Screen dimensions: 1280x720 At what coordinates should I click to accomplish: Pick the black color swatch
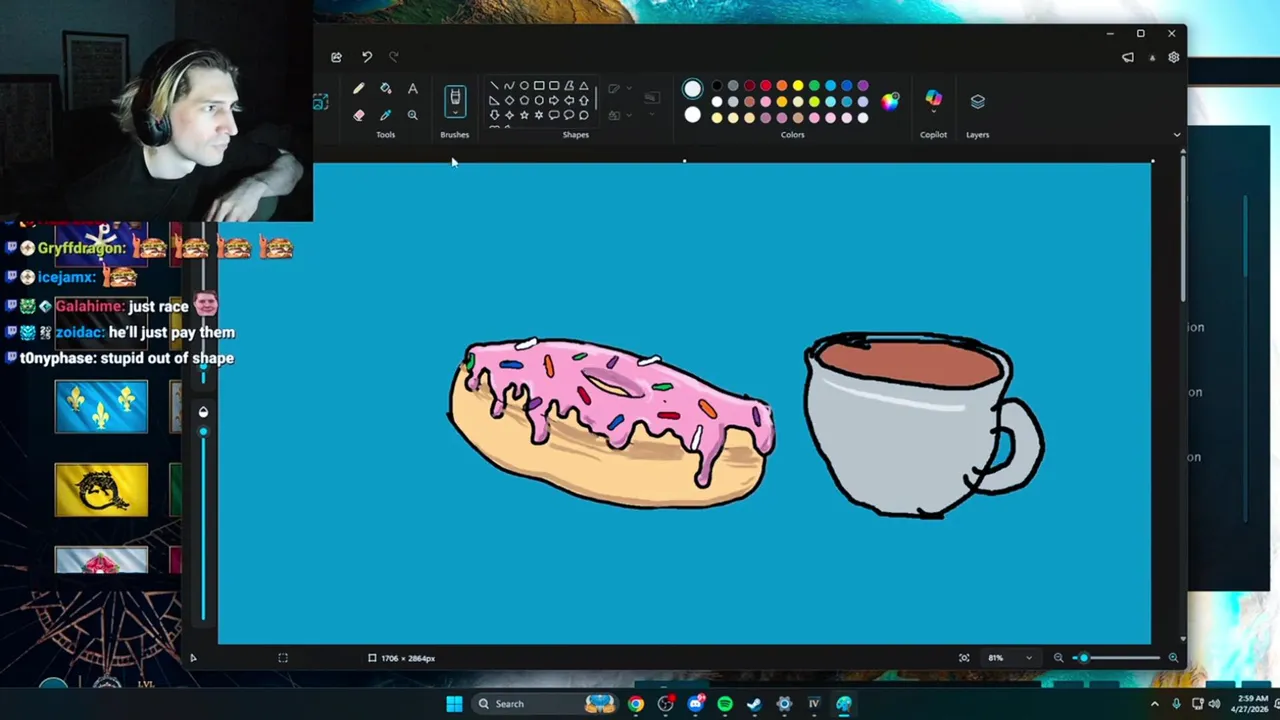[x=717, y=85]
